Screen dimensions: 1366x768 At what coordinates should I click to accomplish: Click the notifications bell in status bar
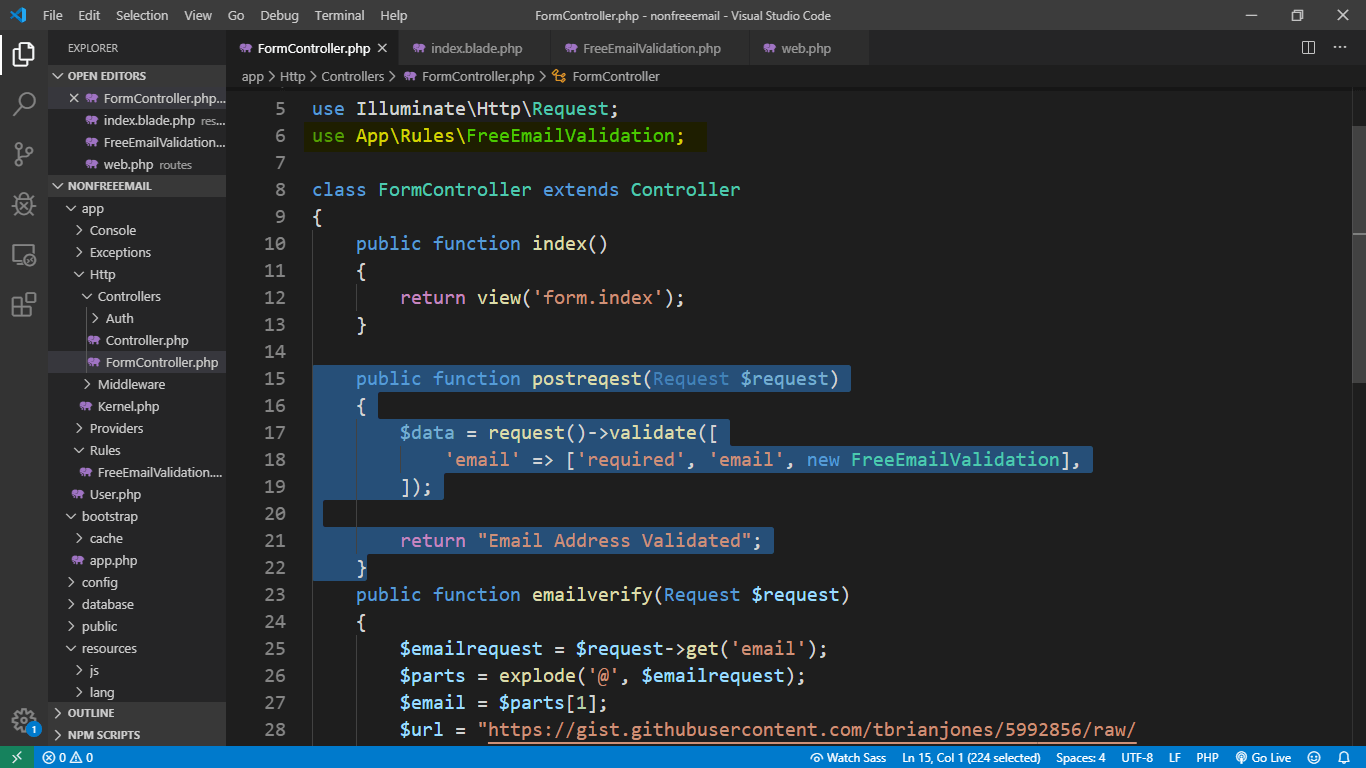tap(1342, 758)
